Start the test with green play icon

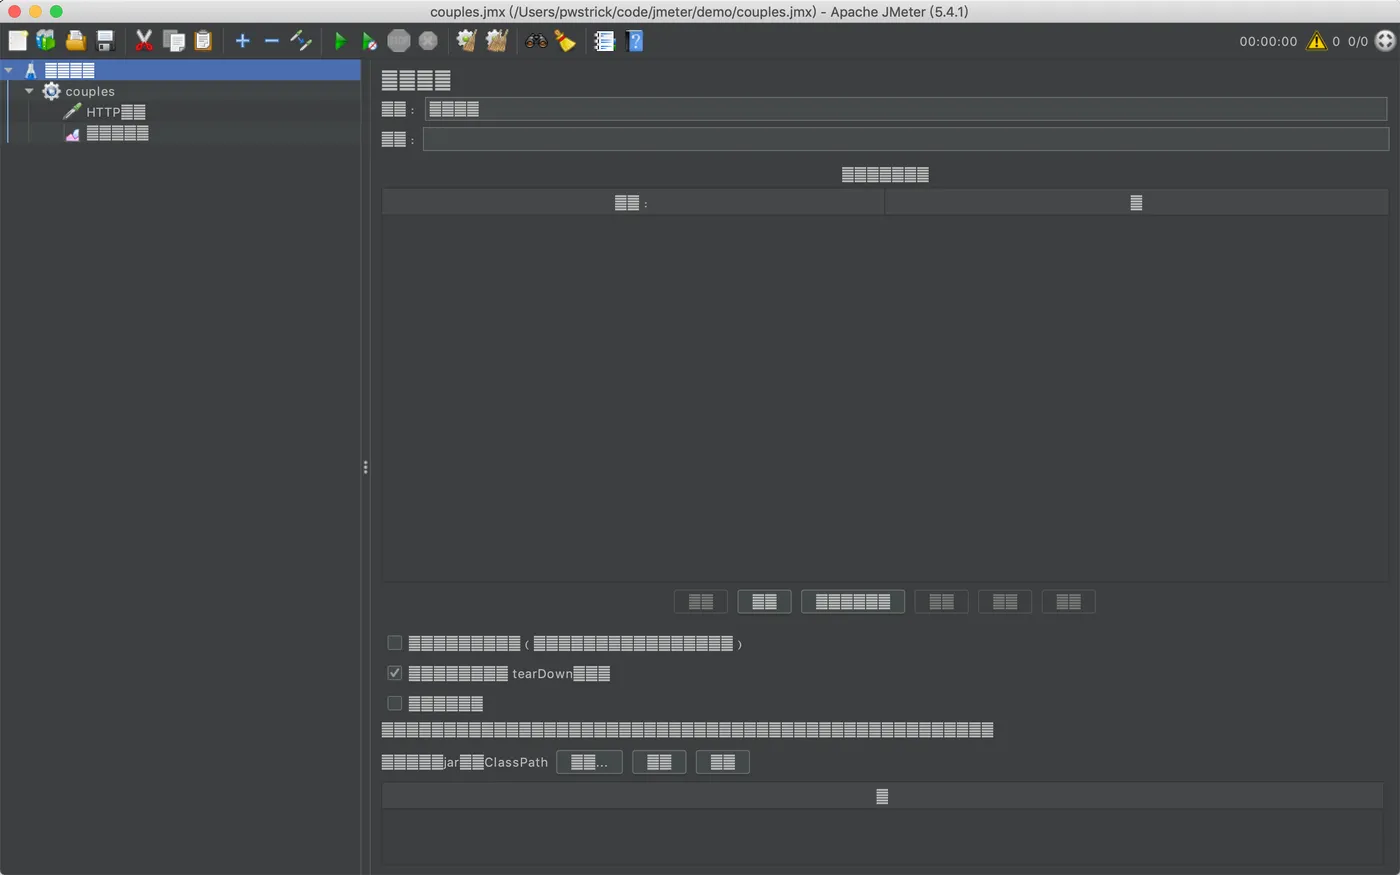pos(340,41)
